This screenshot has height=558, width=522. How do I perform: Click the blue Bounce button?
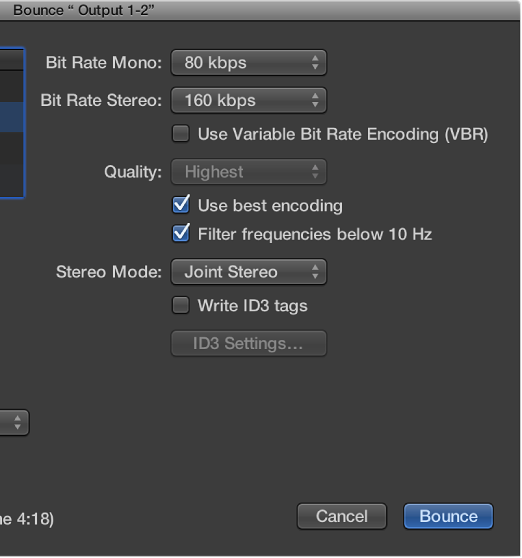pyautogui.click(x=448, y=516)
